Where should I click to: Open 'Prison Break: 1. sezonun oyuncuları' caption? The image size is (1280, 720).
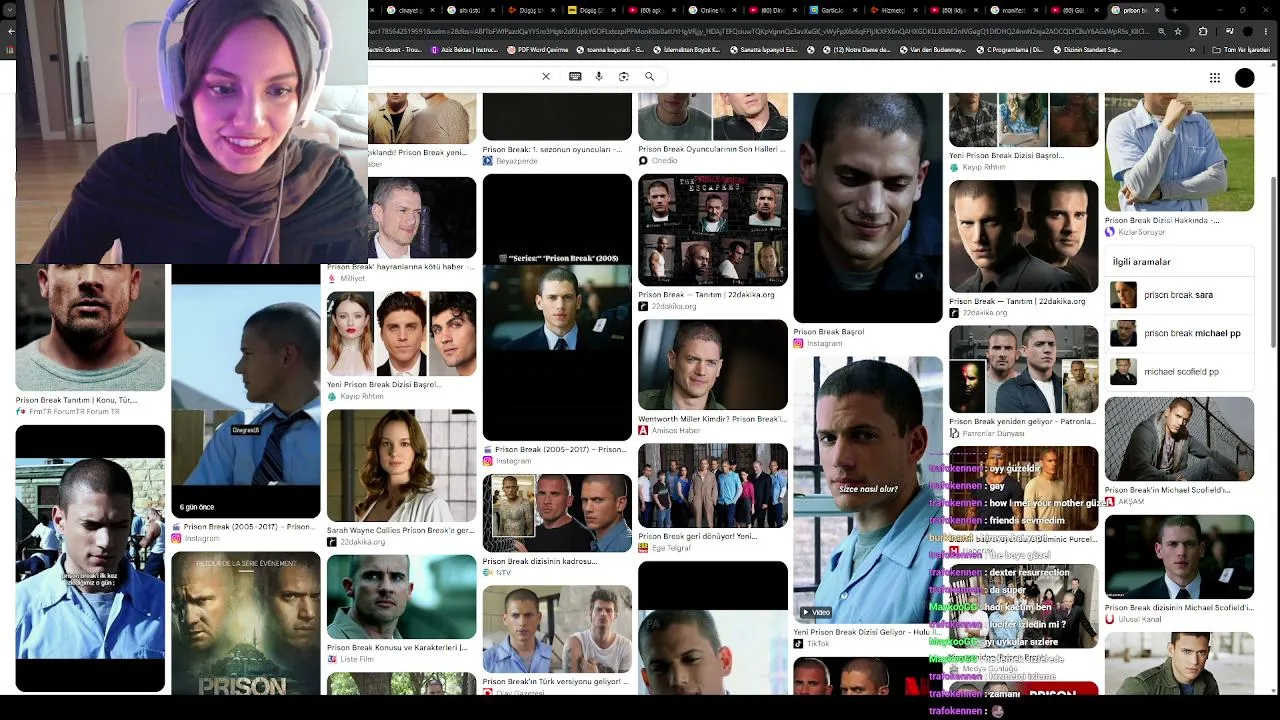coord(553,149)
